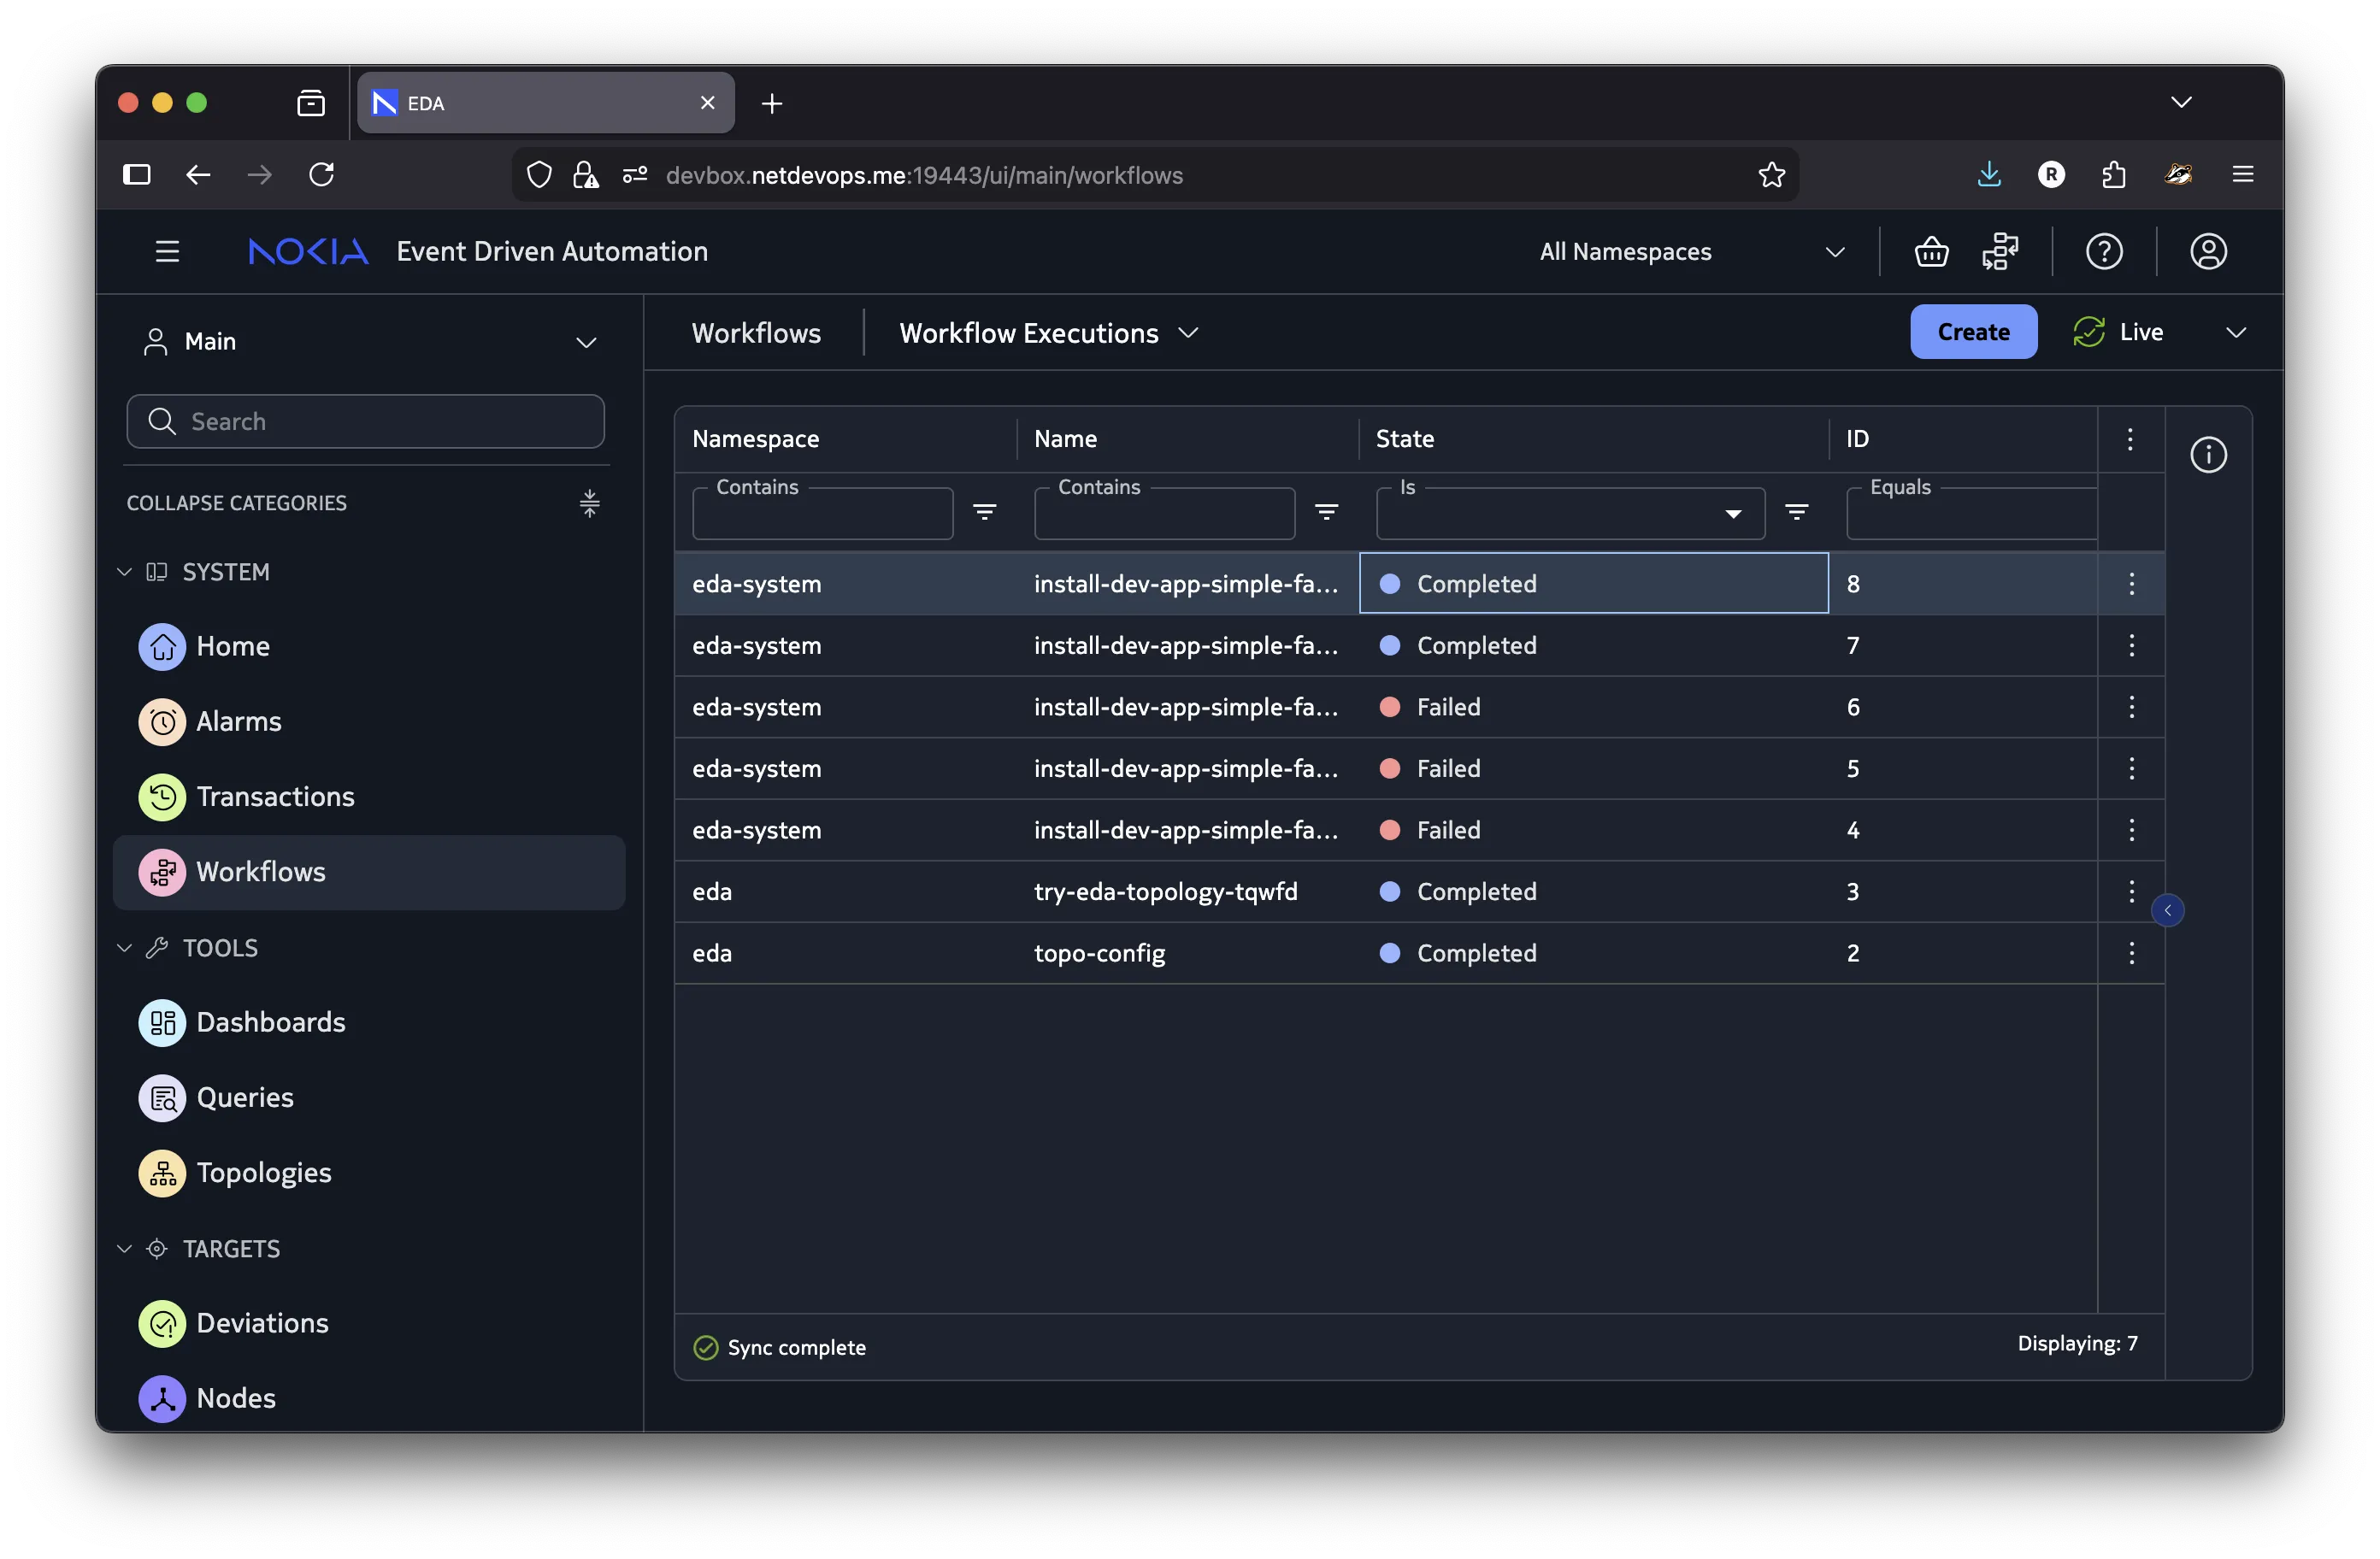The image size is (2380, 1559).
Task: Click the Create button
Action: coord(1973,332)
